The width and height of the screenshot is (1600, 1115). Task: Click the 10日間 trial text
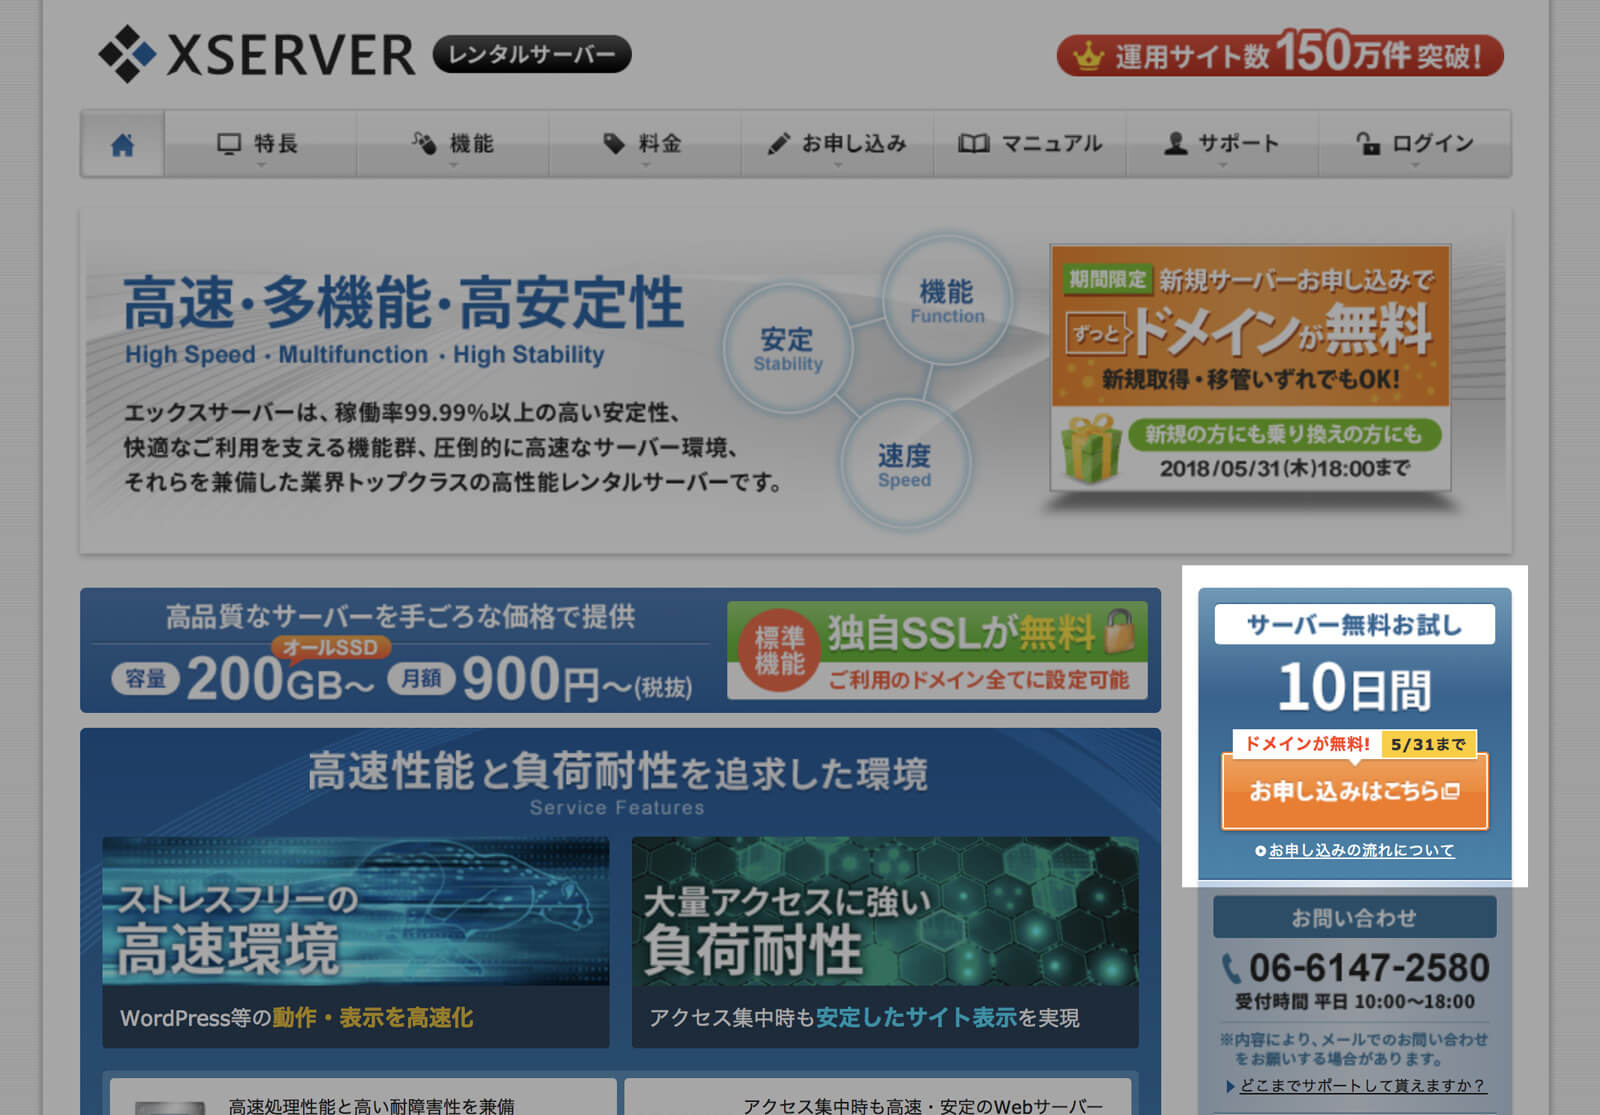(1354, 689)
